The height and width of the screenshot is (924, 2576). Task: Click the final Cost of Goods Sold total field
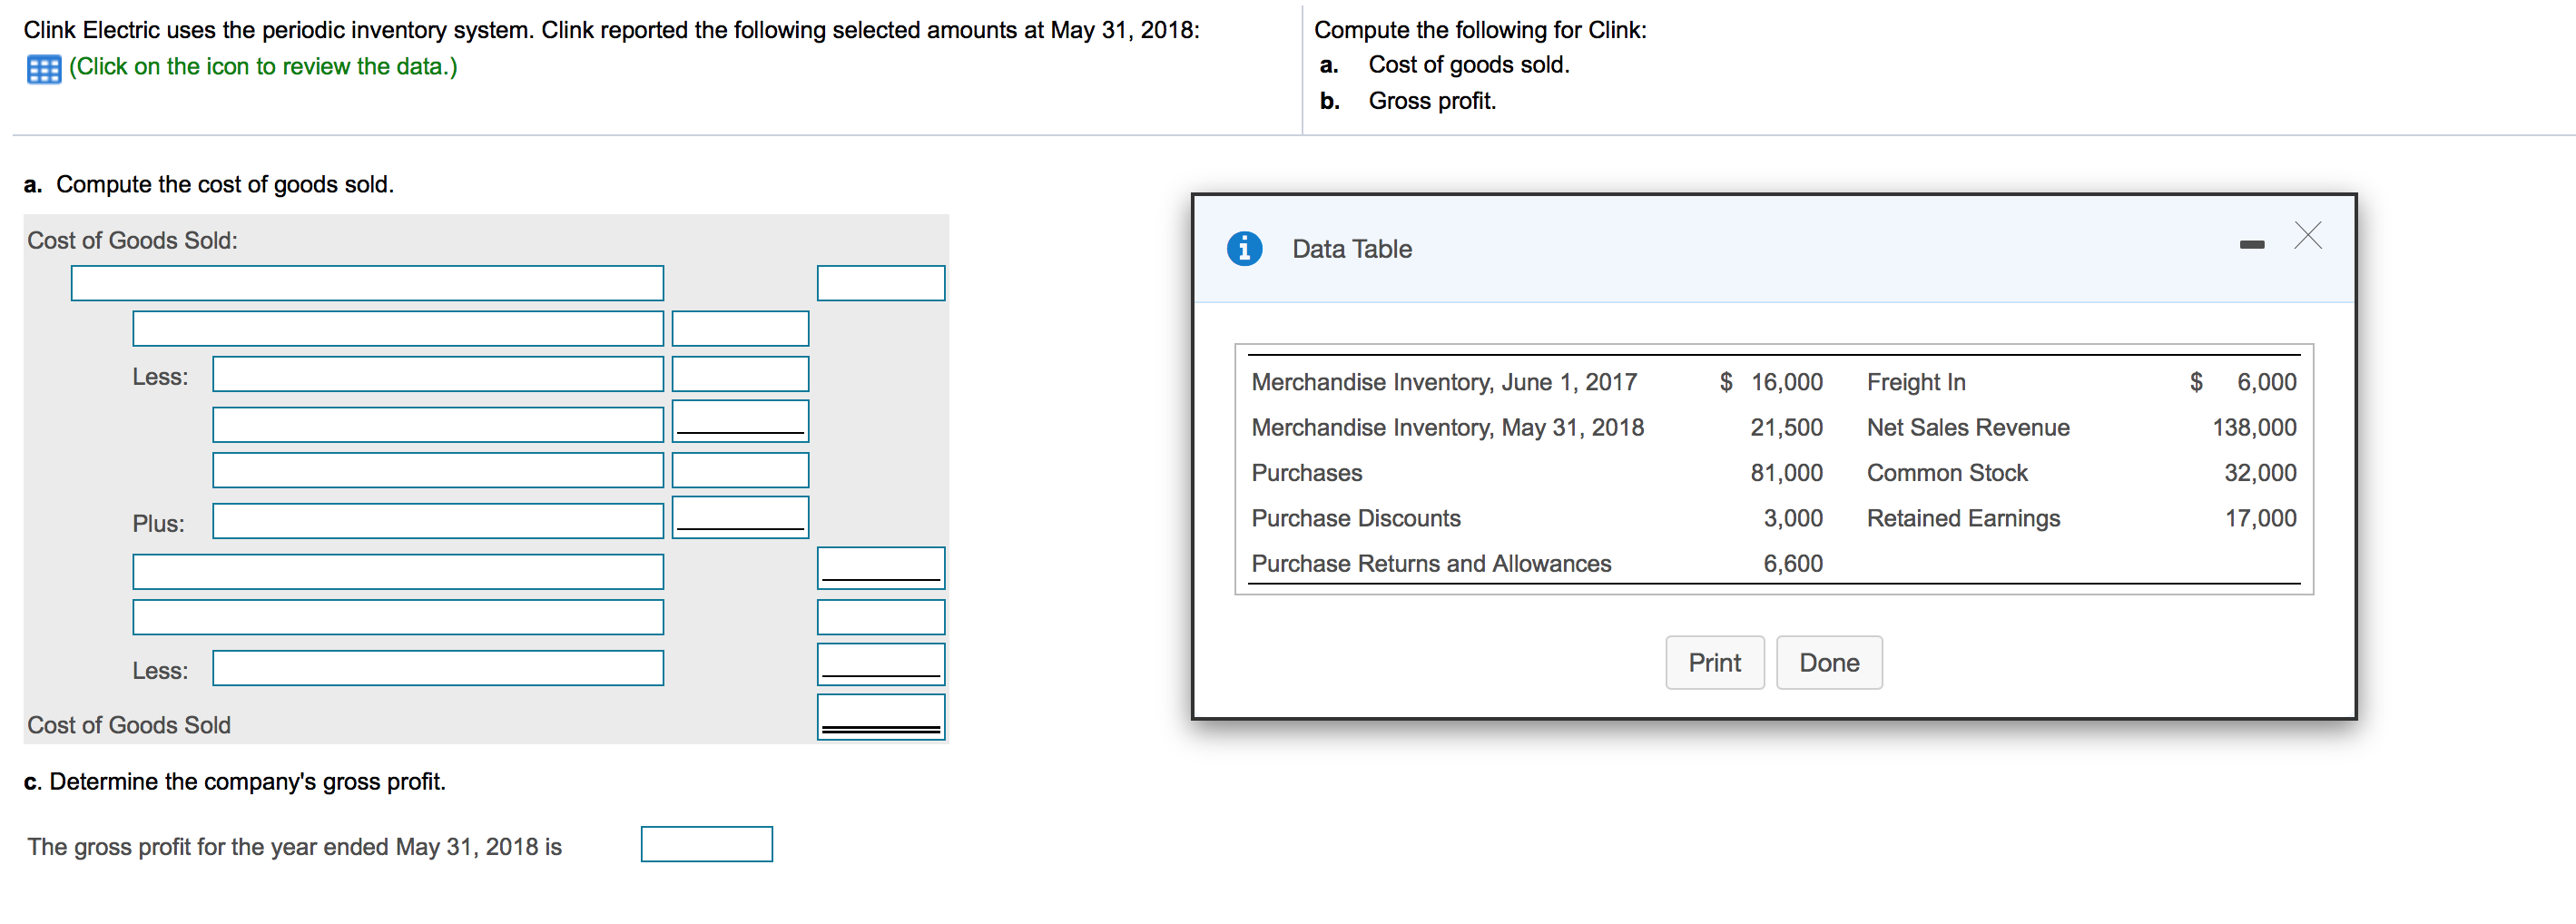click(x=880, y=716)
